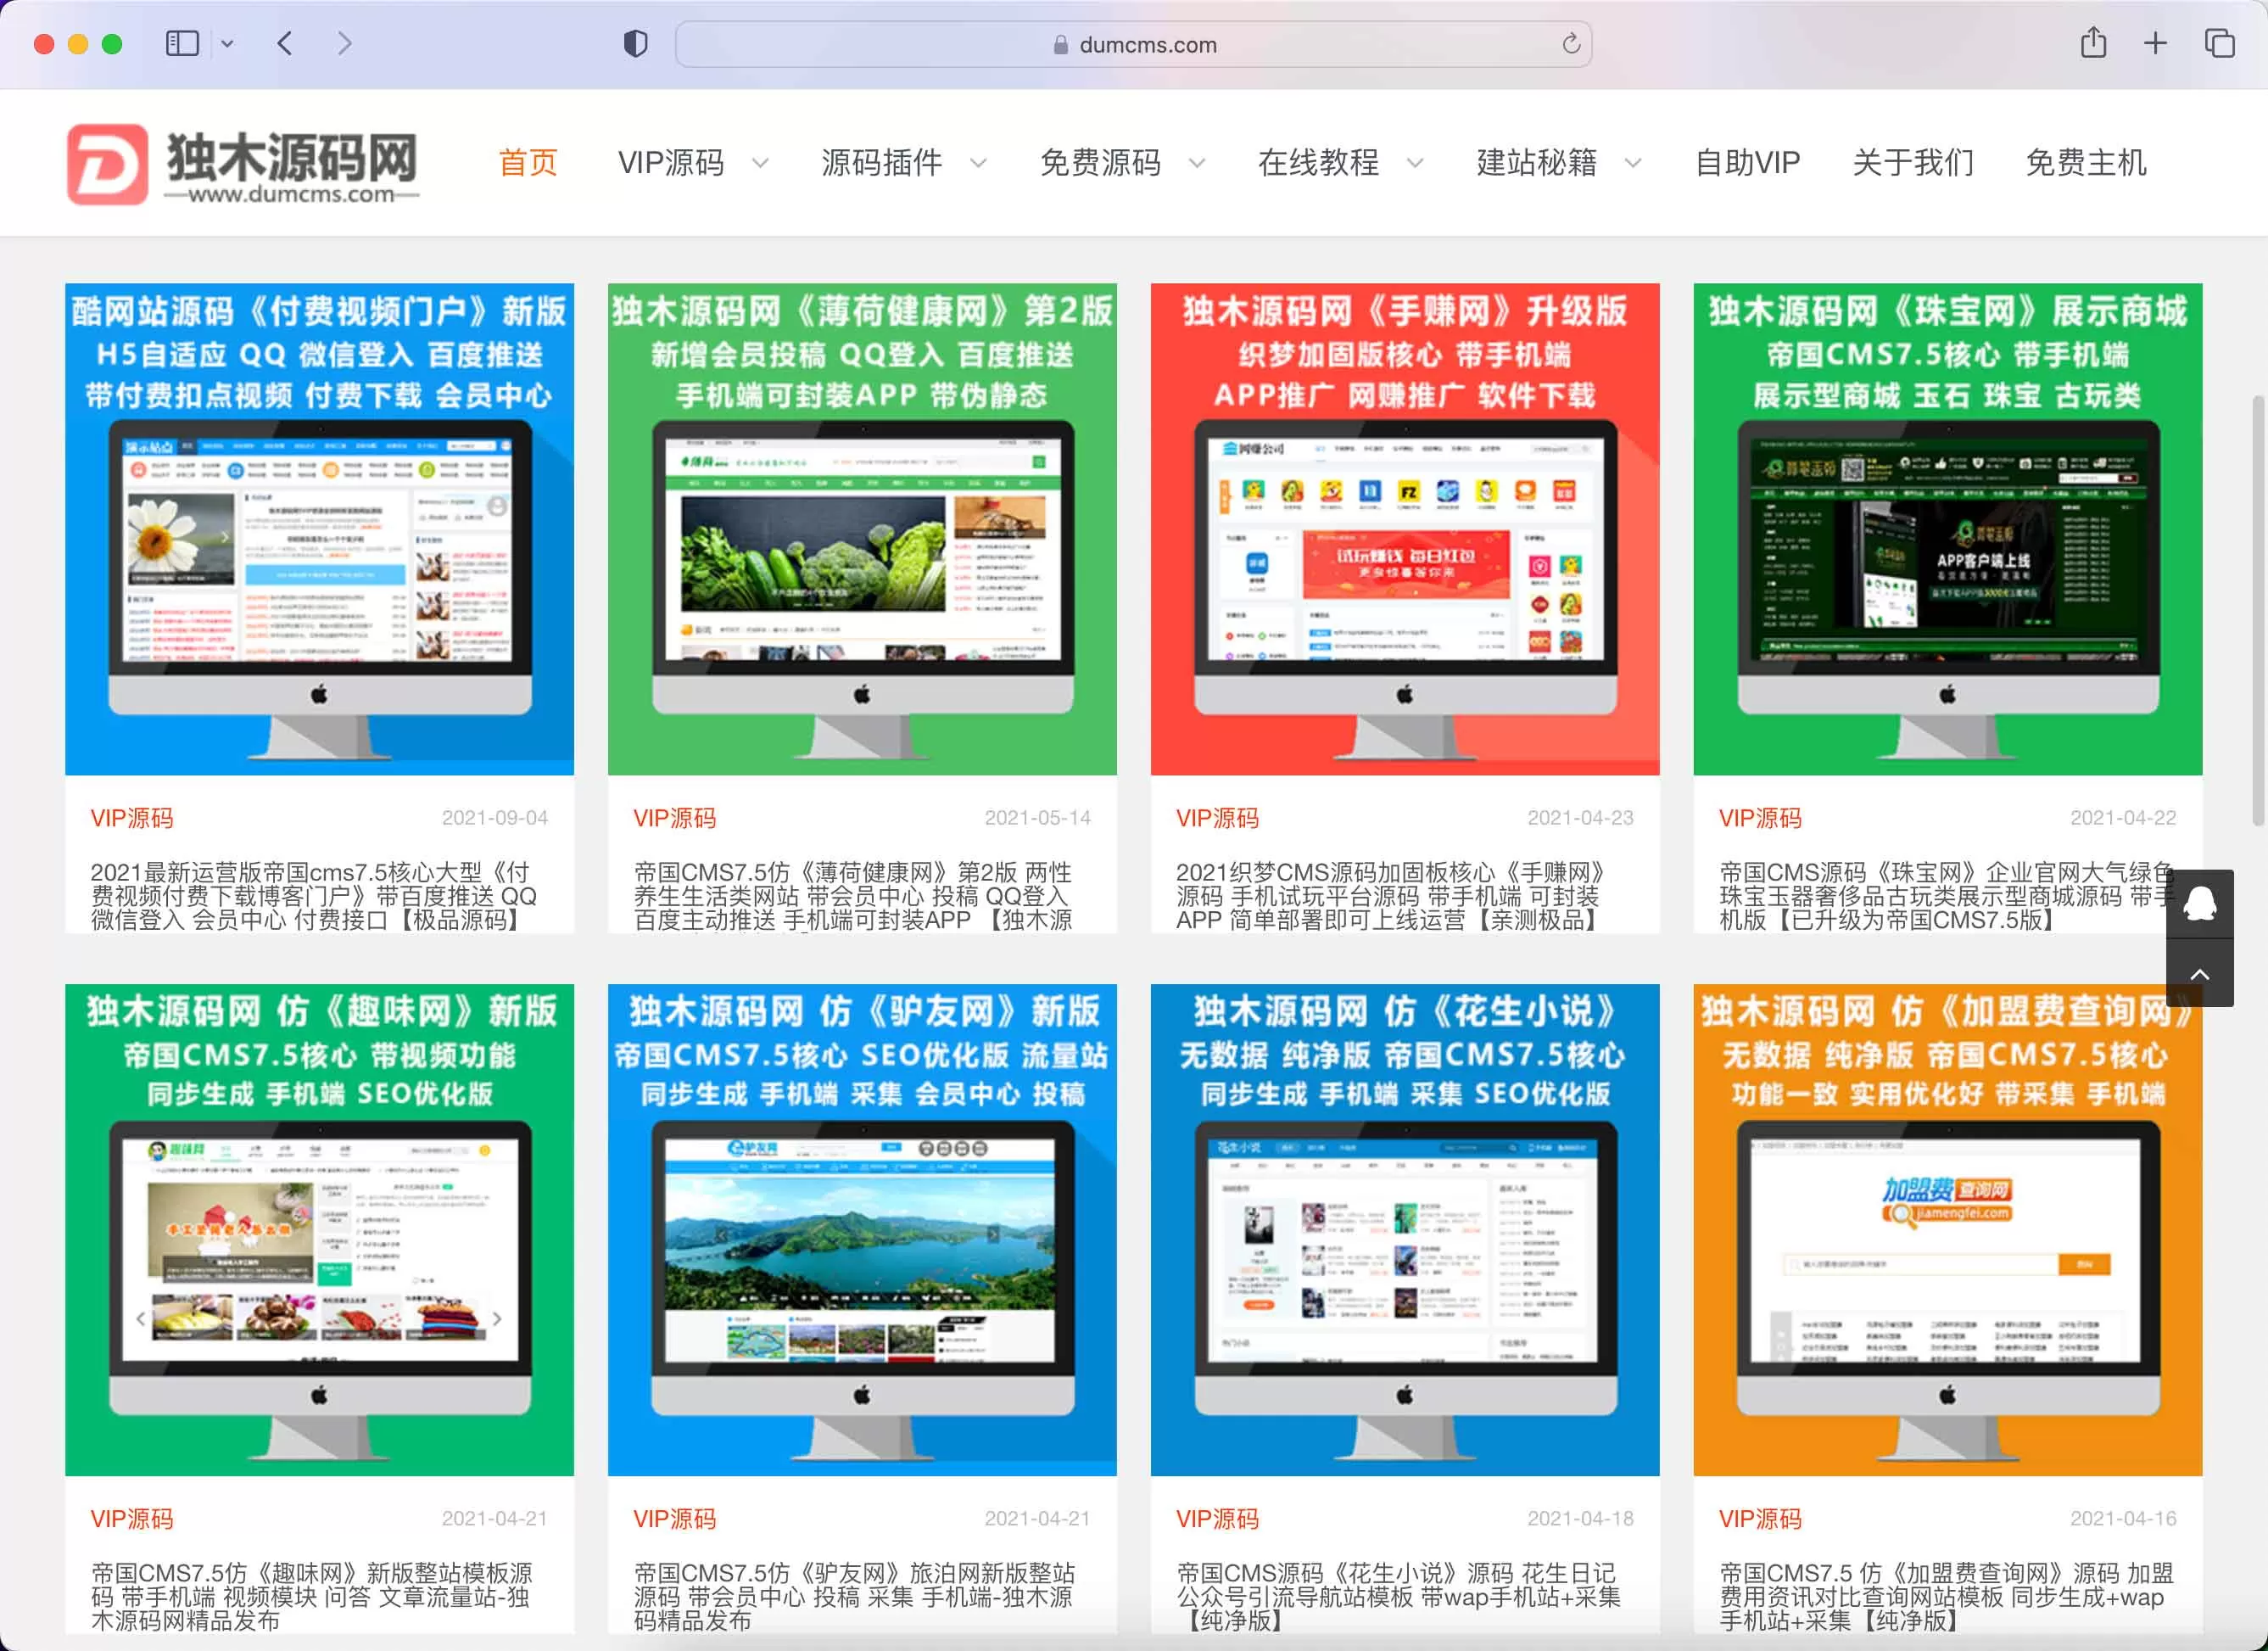This screenshot has height=1651, width=2268.
Task: Go back with the back arrow
Action: pos(285,44)
